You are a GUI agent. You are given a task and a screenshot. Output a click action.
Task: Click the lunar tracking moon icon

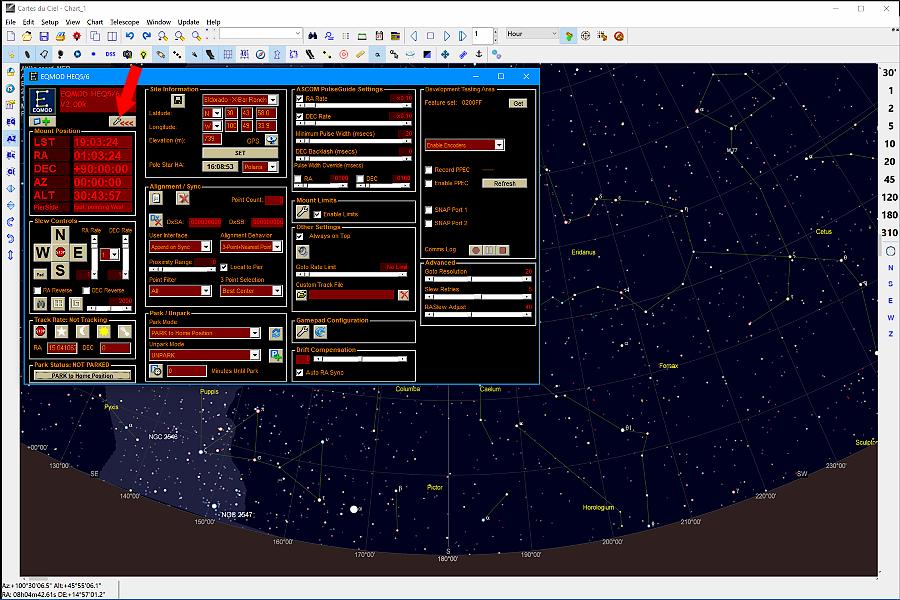[83, 331]
